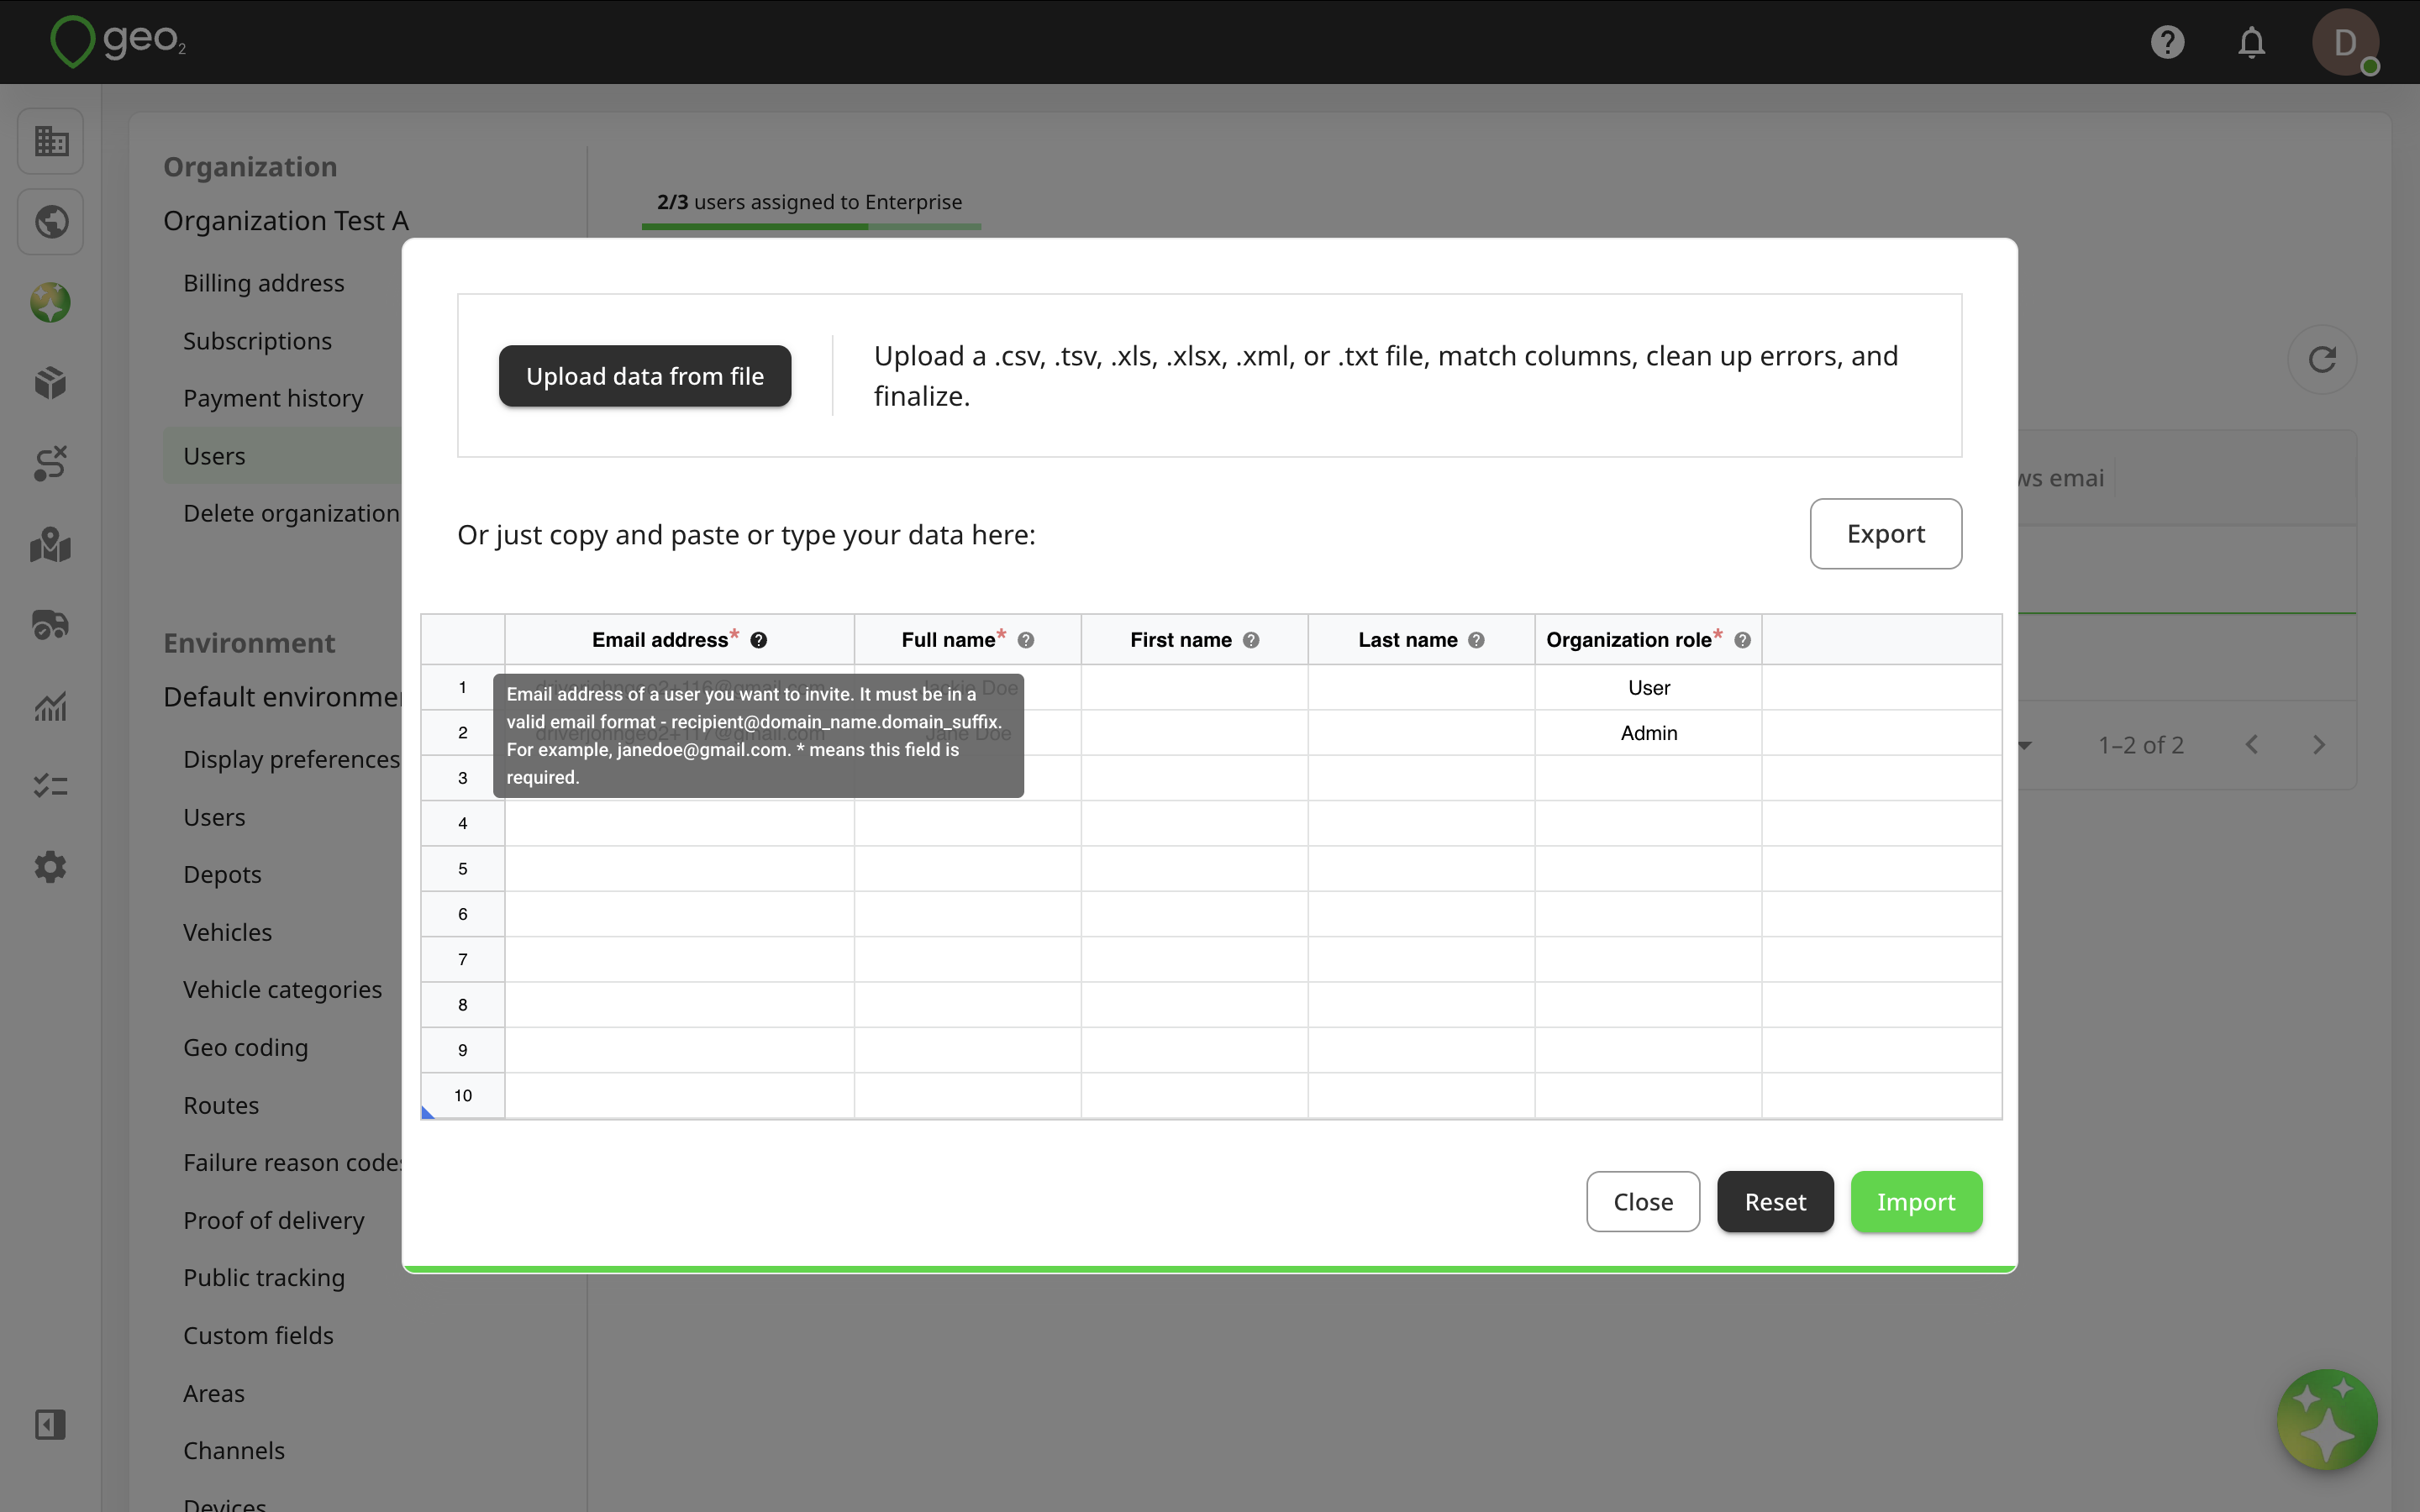This screenshot has width=2420, height=1512.
Task: Go to previous page arrow in pagination
Action: coord(2252,745)
